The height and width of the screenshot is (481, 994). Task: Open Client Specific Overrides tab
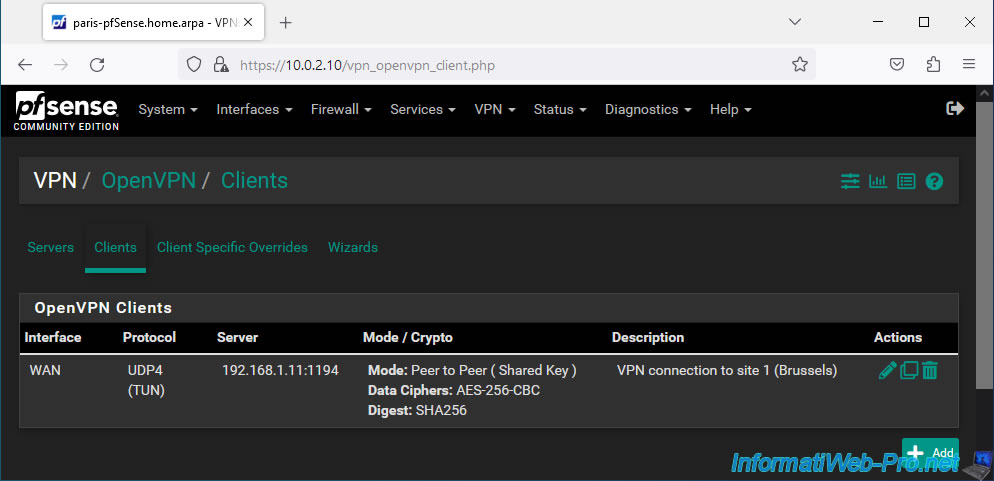click(232, 248)
